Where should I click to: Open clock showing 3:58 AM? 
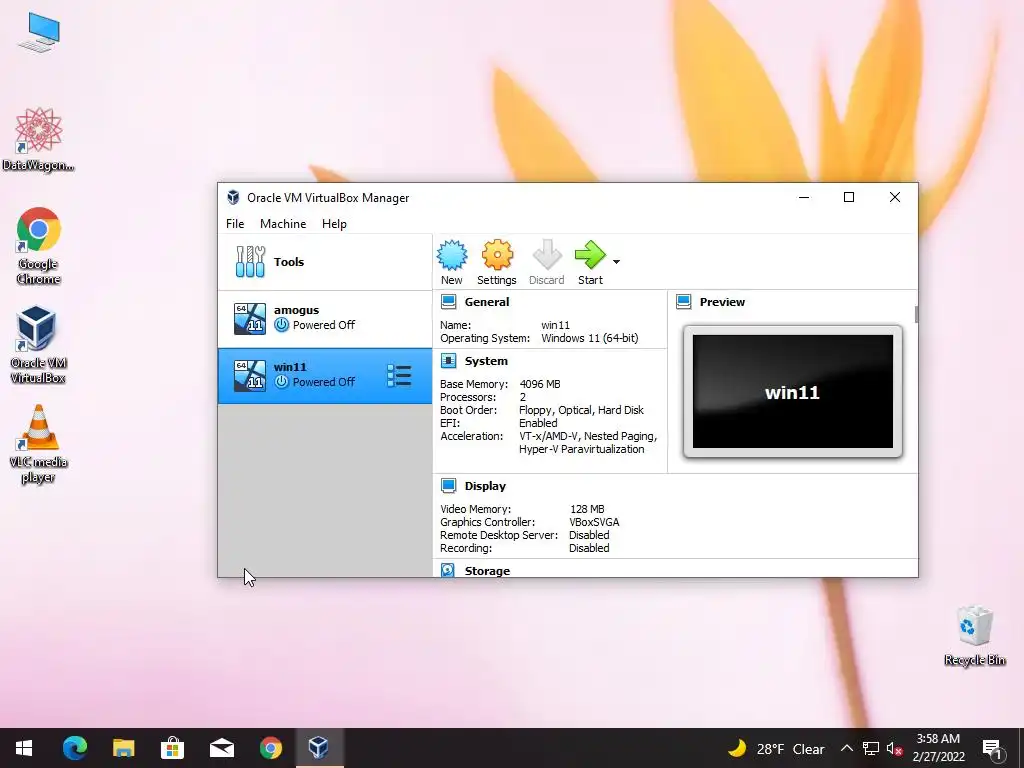(x=938, y=748)
